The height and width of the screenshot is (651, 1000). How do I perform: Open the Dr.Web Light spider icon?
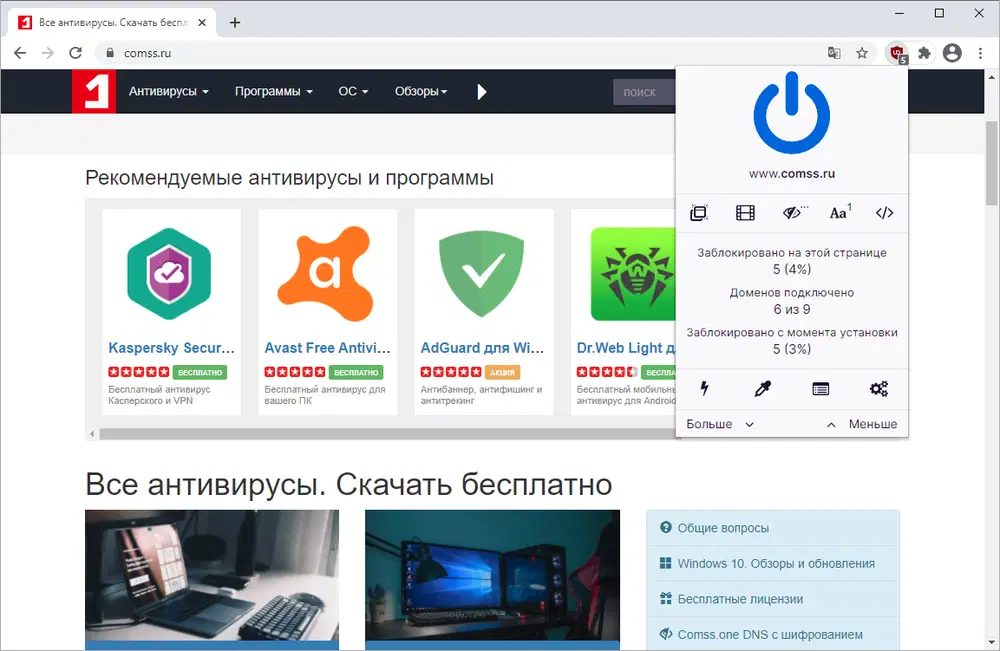point(633,274)
